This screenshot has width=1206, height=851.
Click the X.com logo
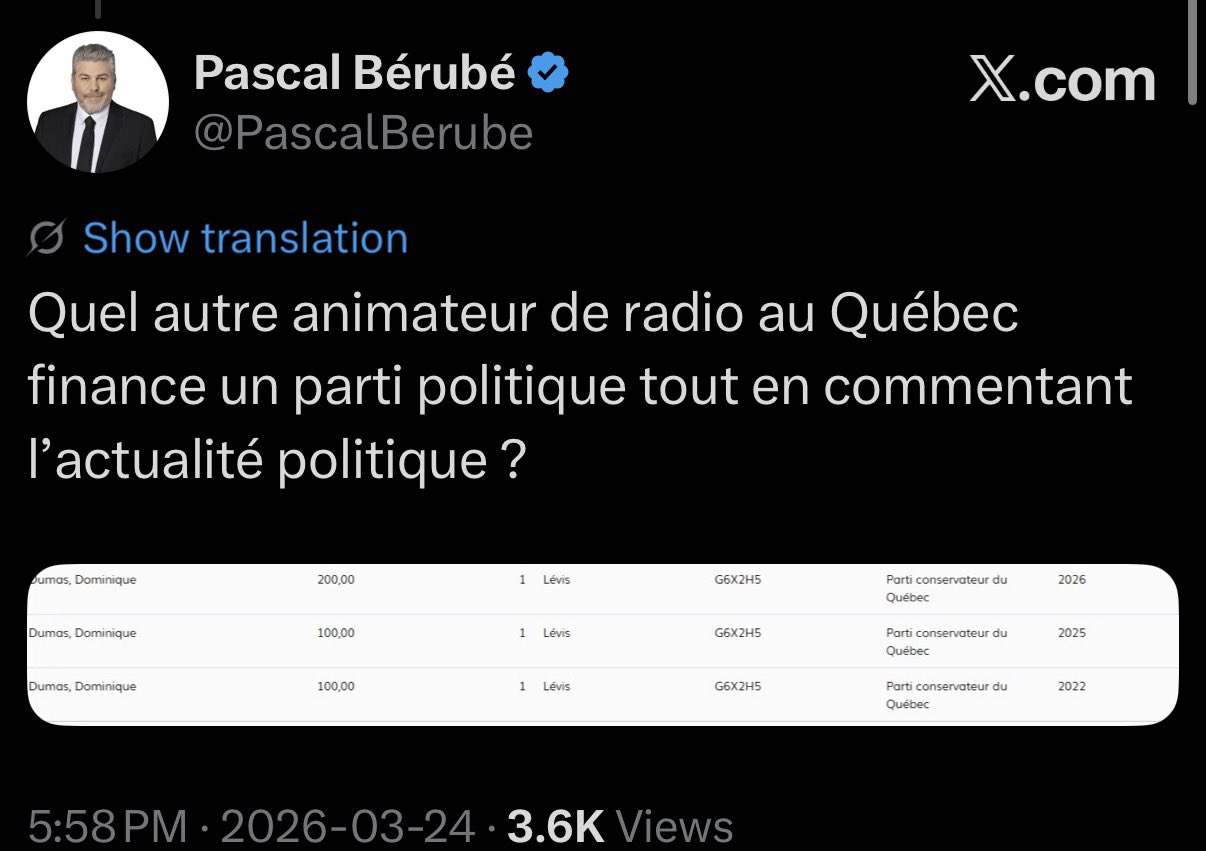1062,79
